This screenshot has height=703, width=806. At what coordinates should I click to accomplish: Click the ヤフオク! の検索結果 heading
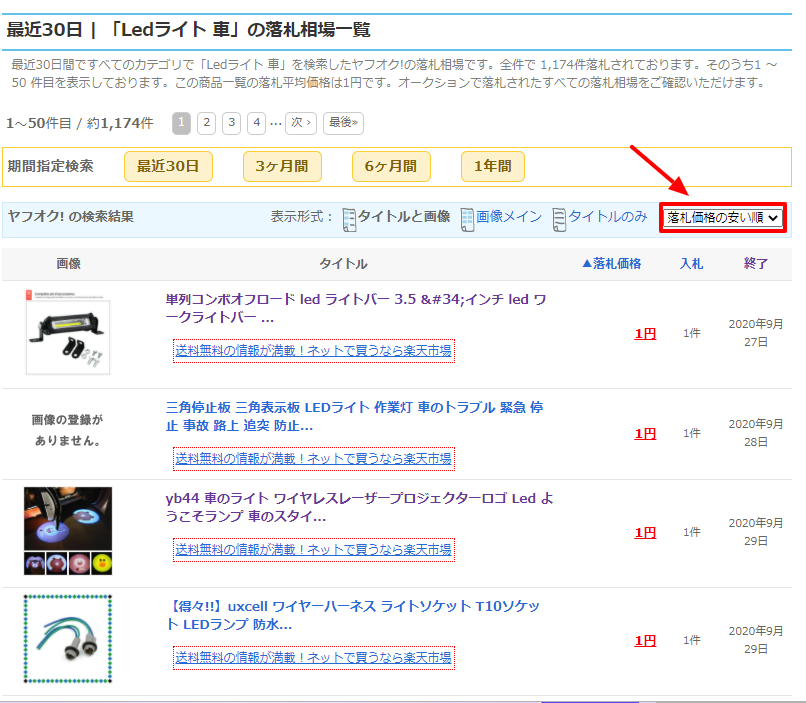(71, 216)
